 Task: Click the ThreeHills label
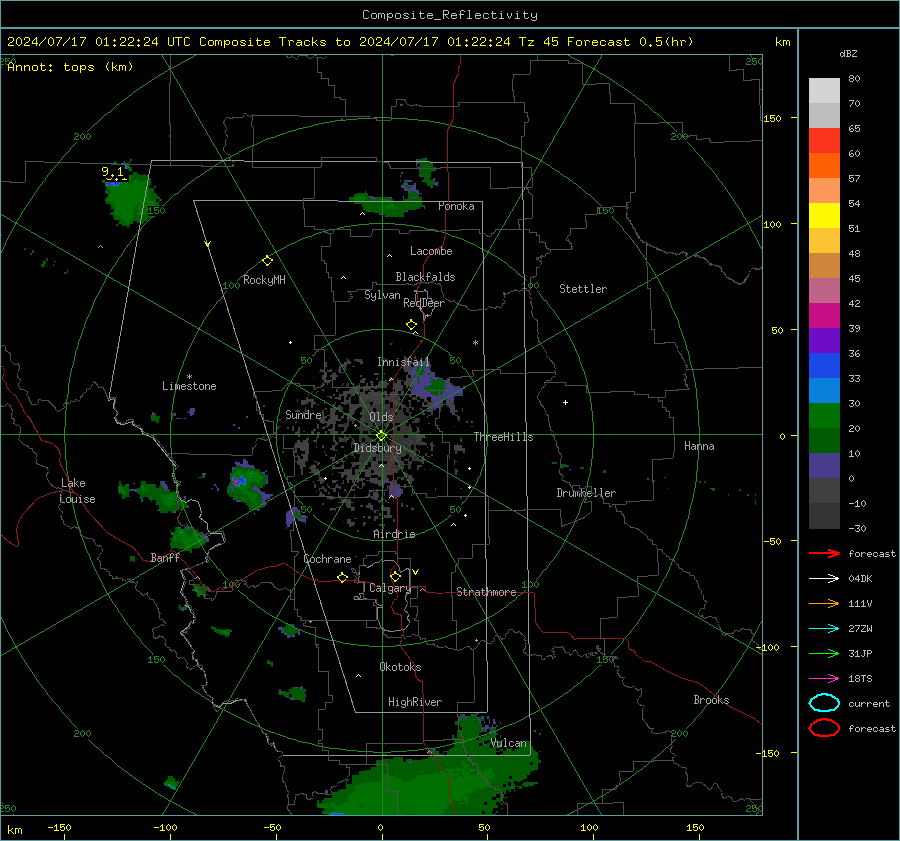pos(503,437)
